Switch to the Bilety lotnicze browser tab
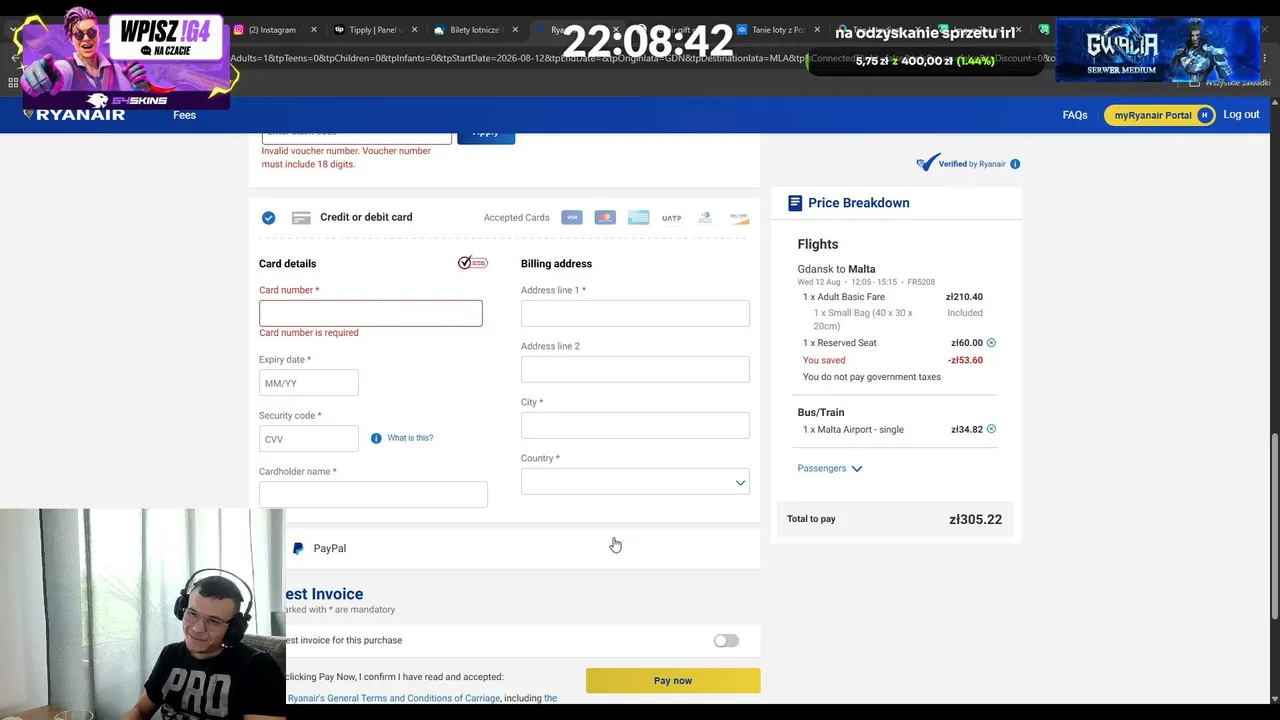Viewport: 1280px width, 720px height. (x=475, y=30)
